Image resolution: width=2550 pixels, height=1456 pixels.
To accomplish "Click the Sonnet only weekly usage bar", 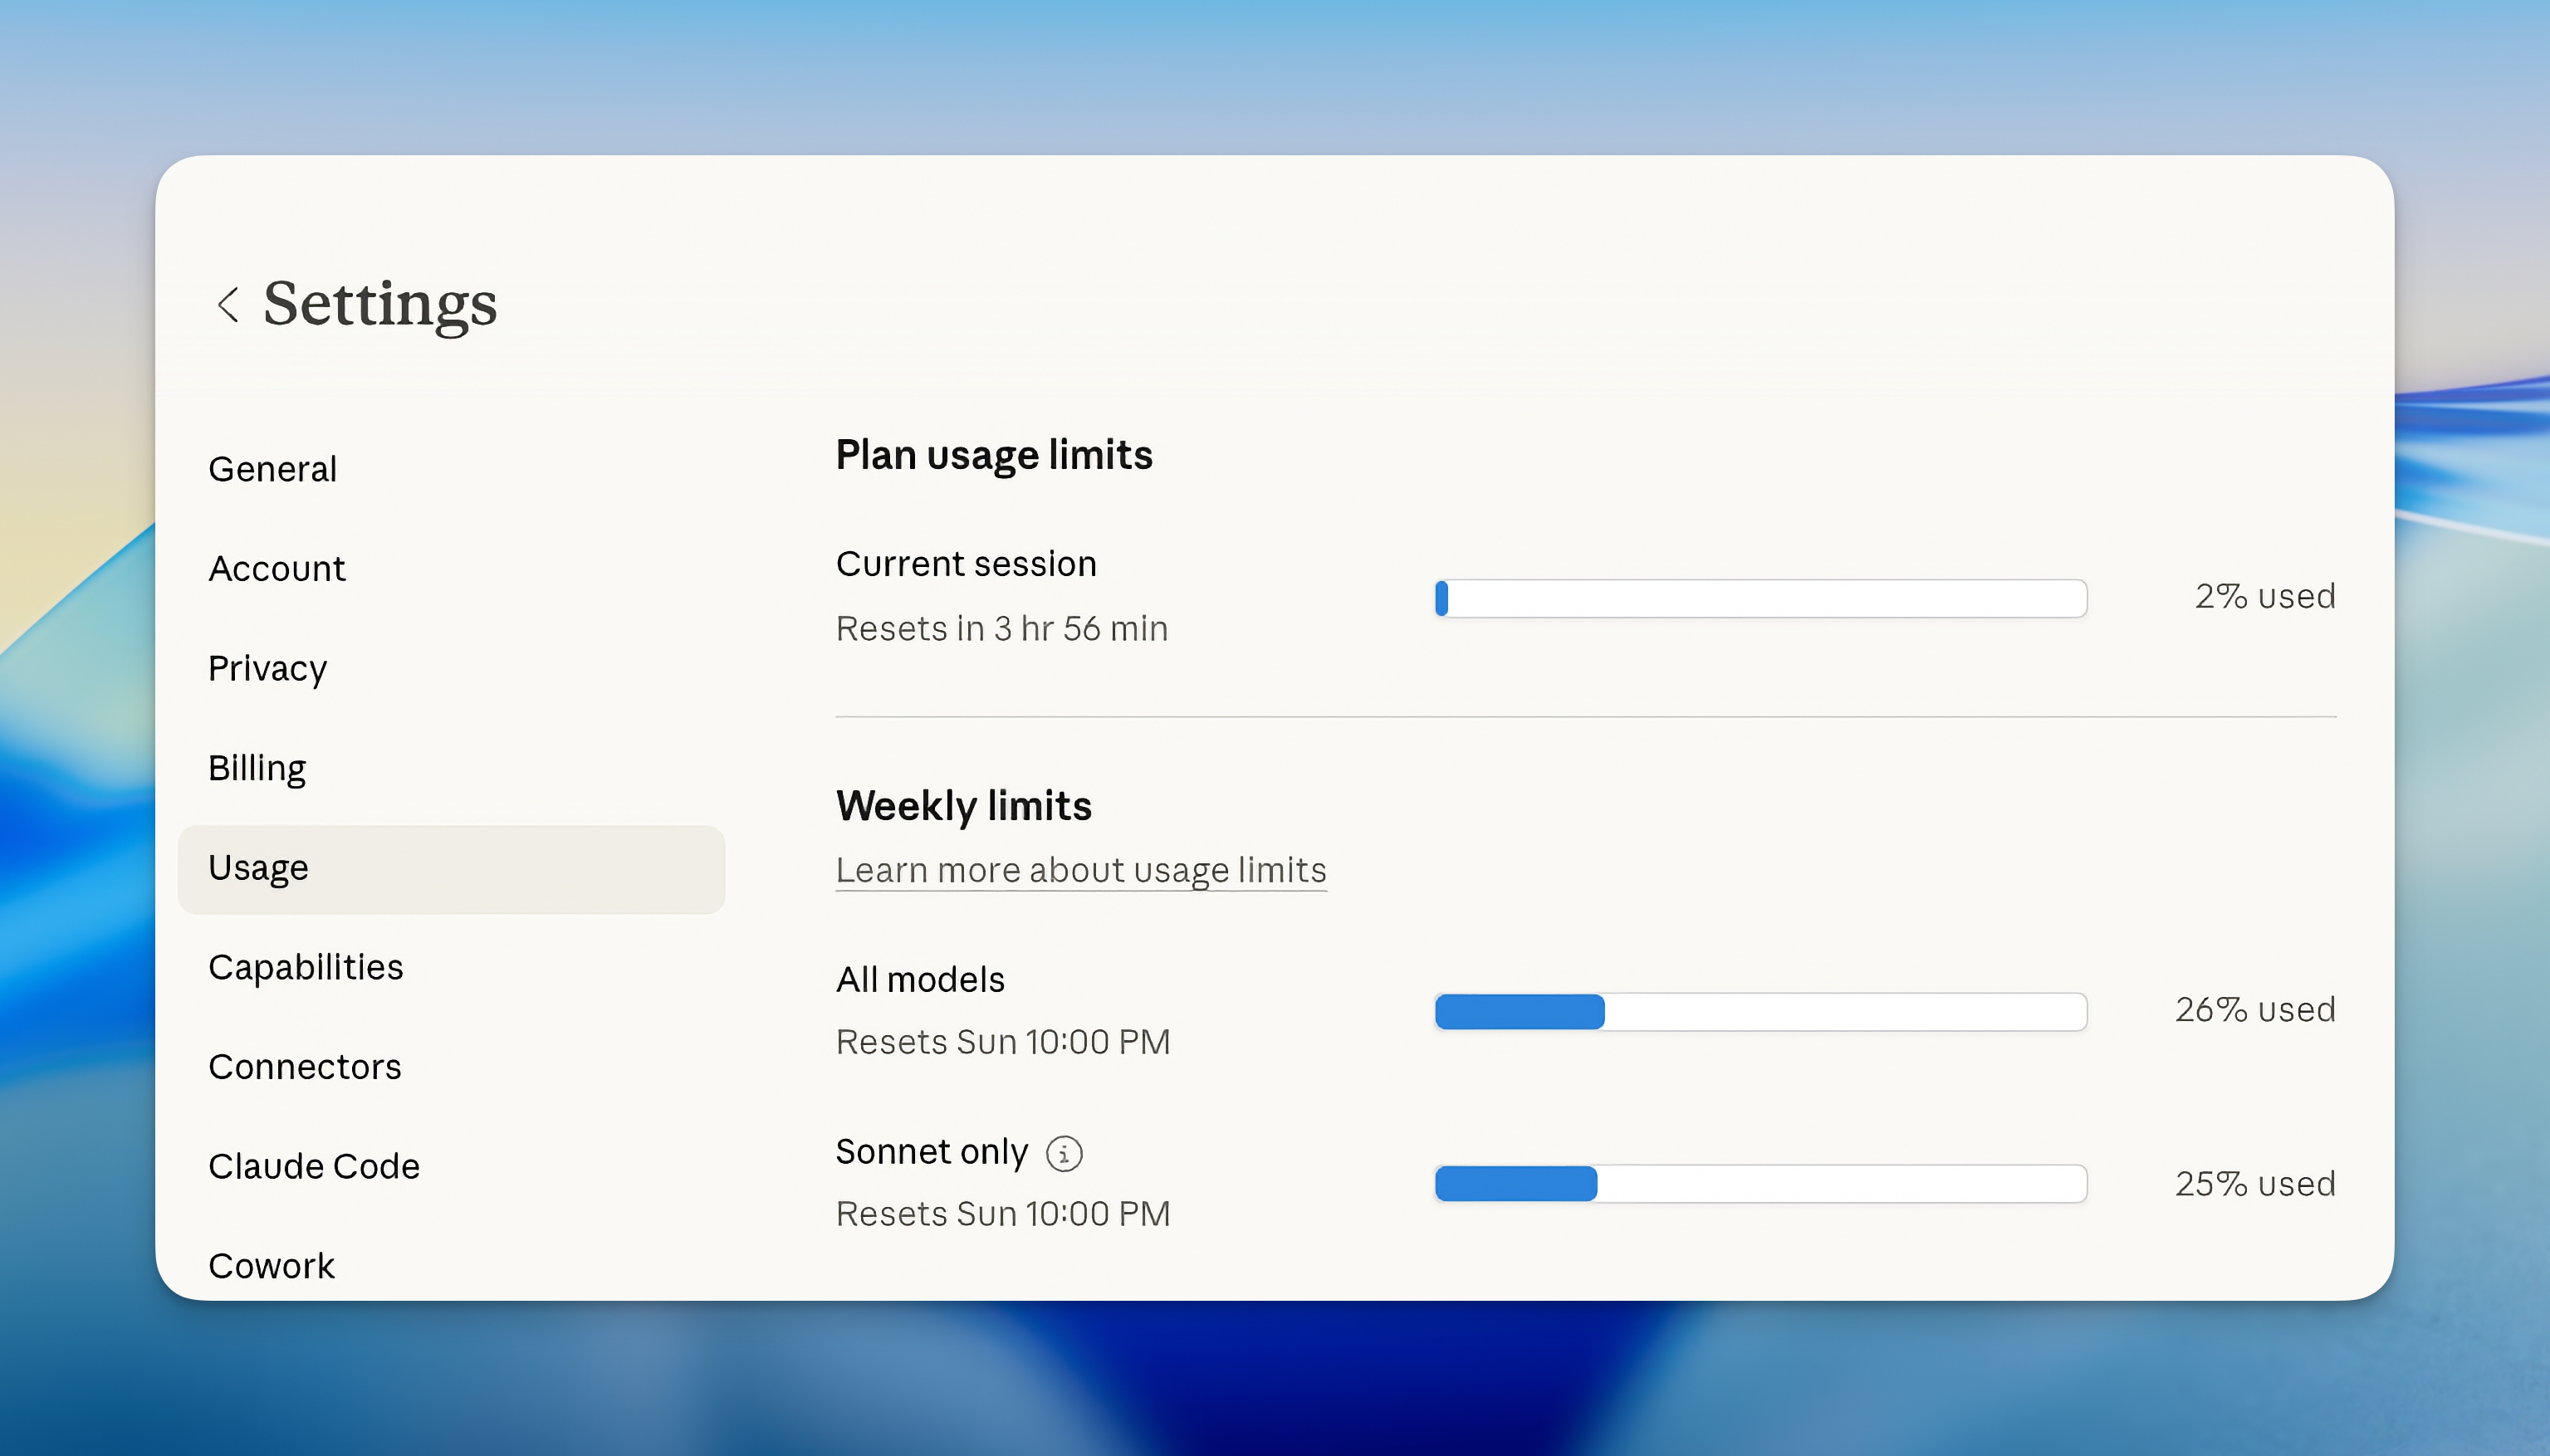I will point(1760,1184).
